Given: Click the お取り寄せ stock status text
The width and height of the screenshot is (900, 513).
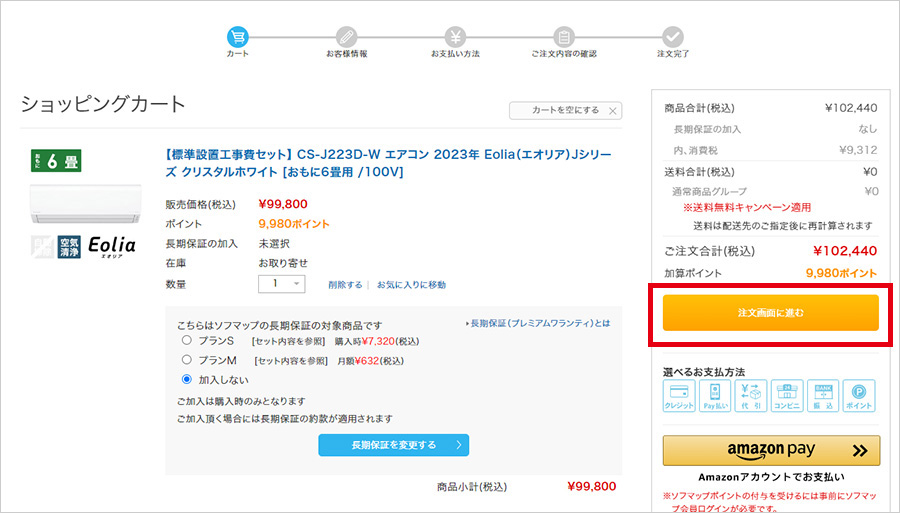Looking at the screenshot, I should tap(283, 263).
